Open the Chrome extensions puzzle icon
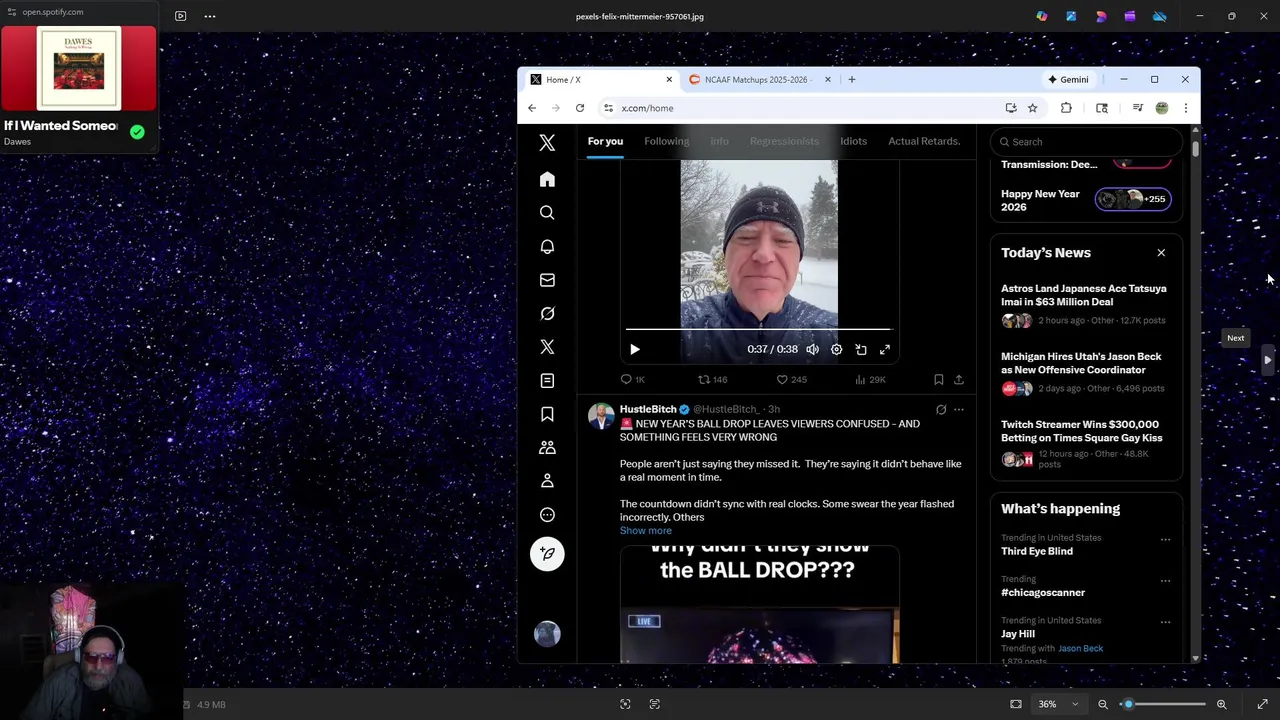Viewport: 1280px width, 720px height. (x=1066, y=108)
